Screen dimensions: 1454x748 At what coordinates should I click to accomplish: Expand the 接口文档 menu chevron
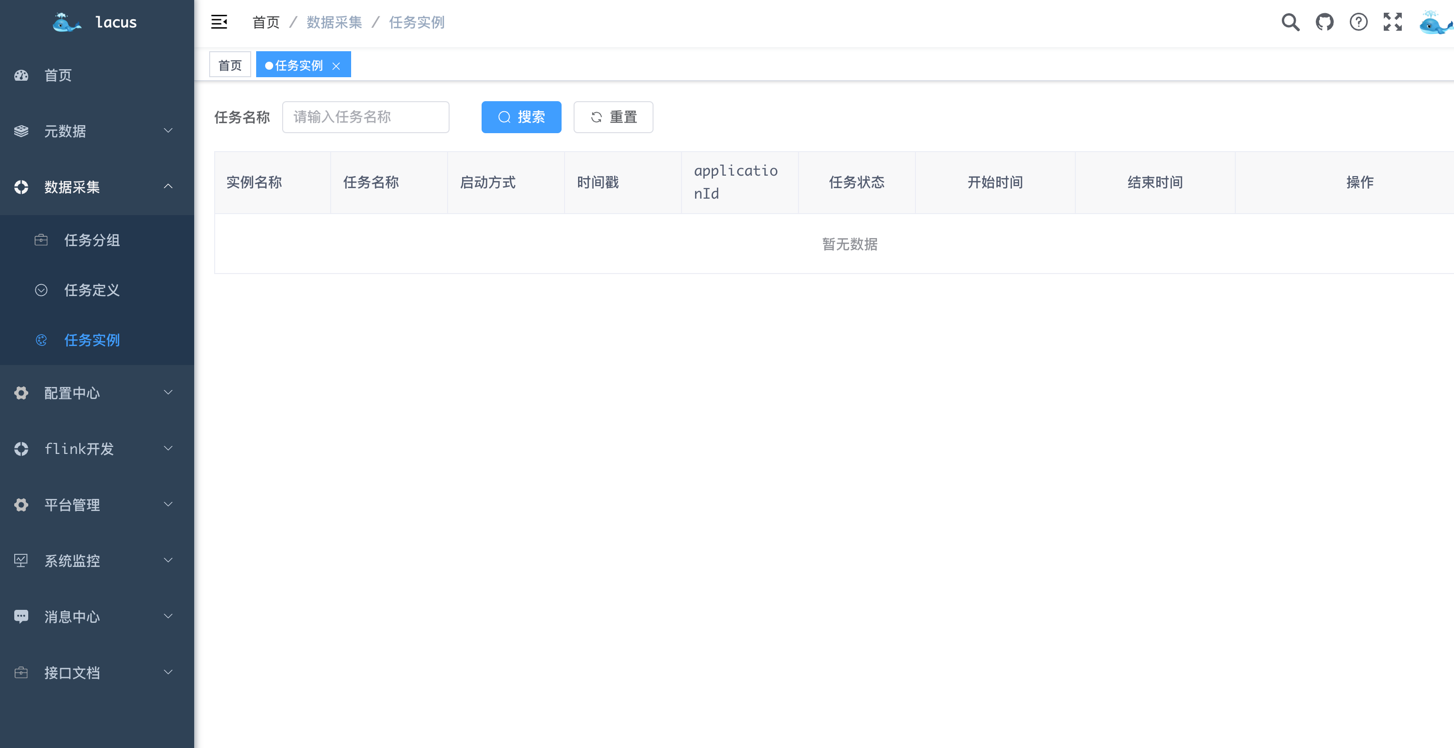click(168, 673)
